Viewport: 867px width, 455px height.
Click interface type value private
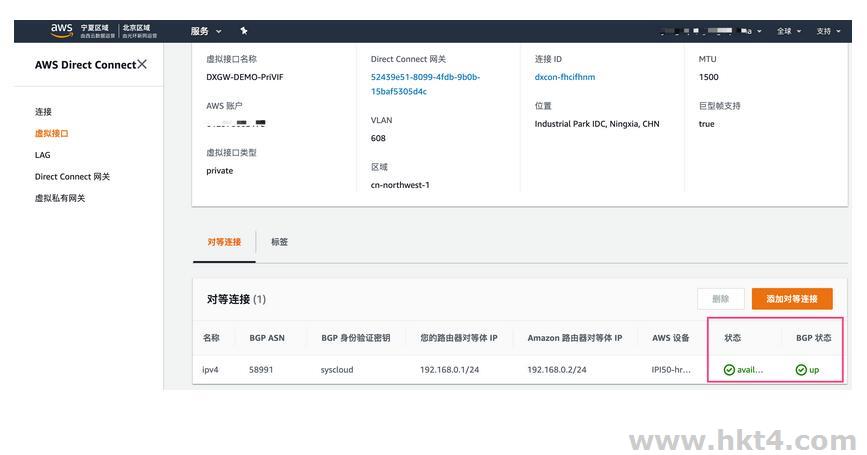coord(220,171)
